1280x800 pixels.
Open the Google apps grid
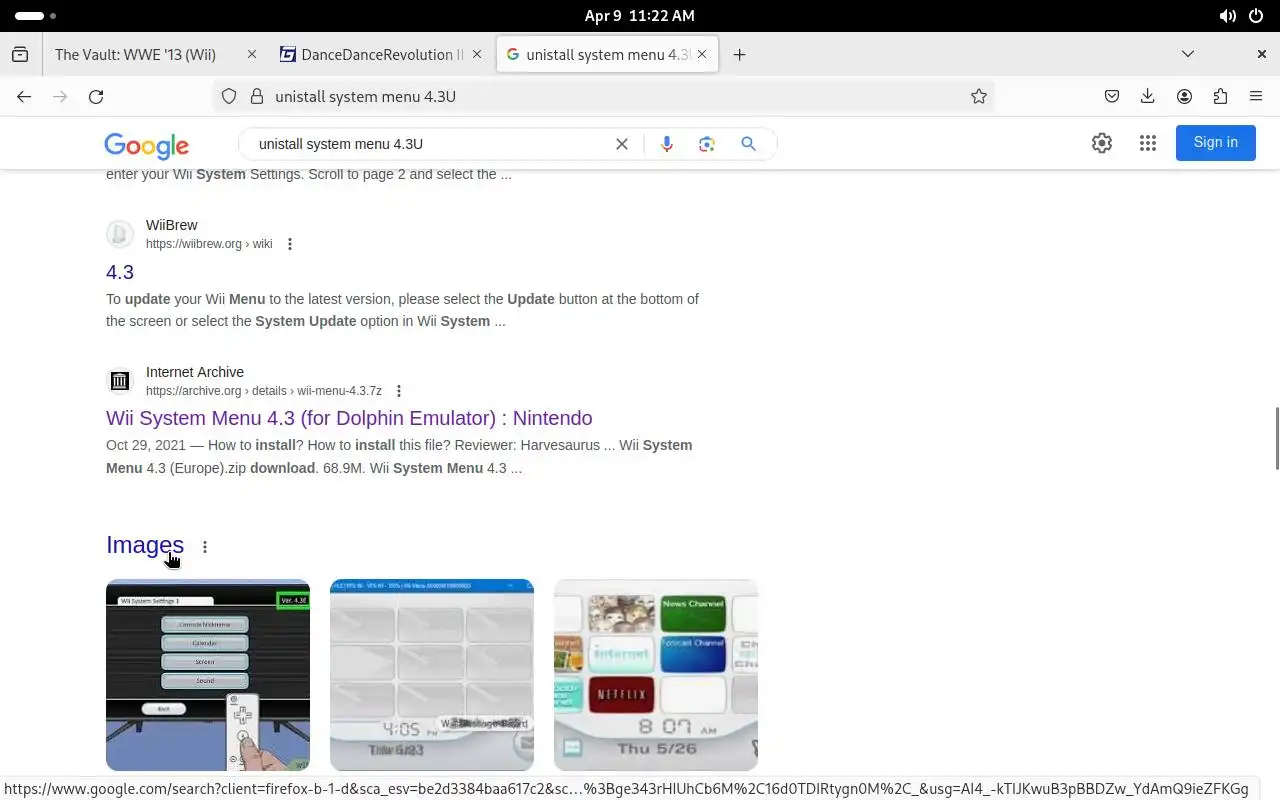click(1148, 143)
